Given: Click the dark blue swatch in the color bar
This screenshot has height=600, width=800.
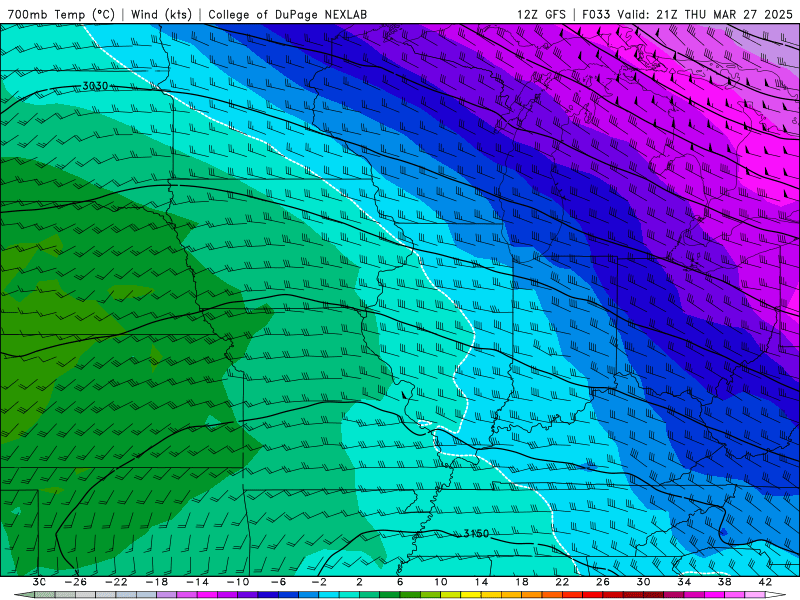Looking at the screenshot, I should pos(268,595).
